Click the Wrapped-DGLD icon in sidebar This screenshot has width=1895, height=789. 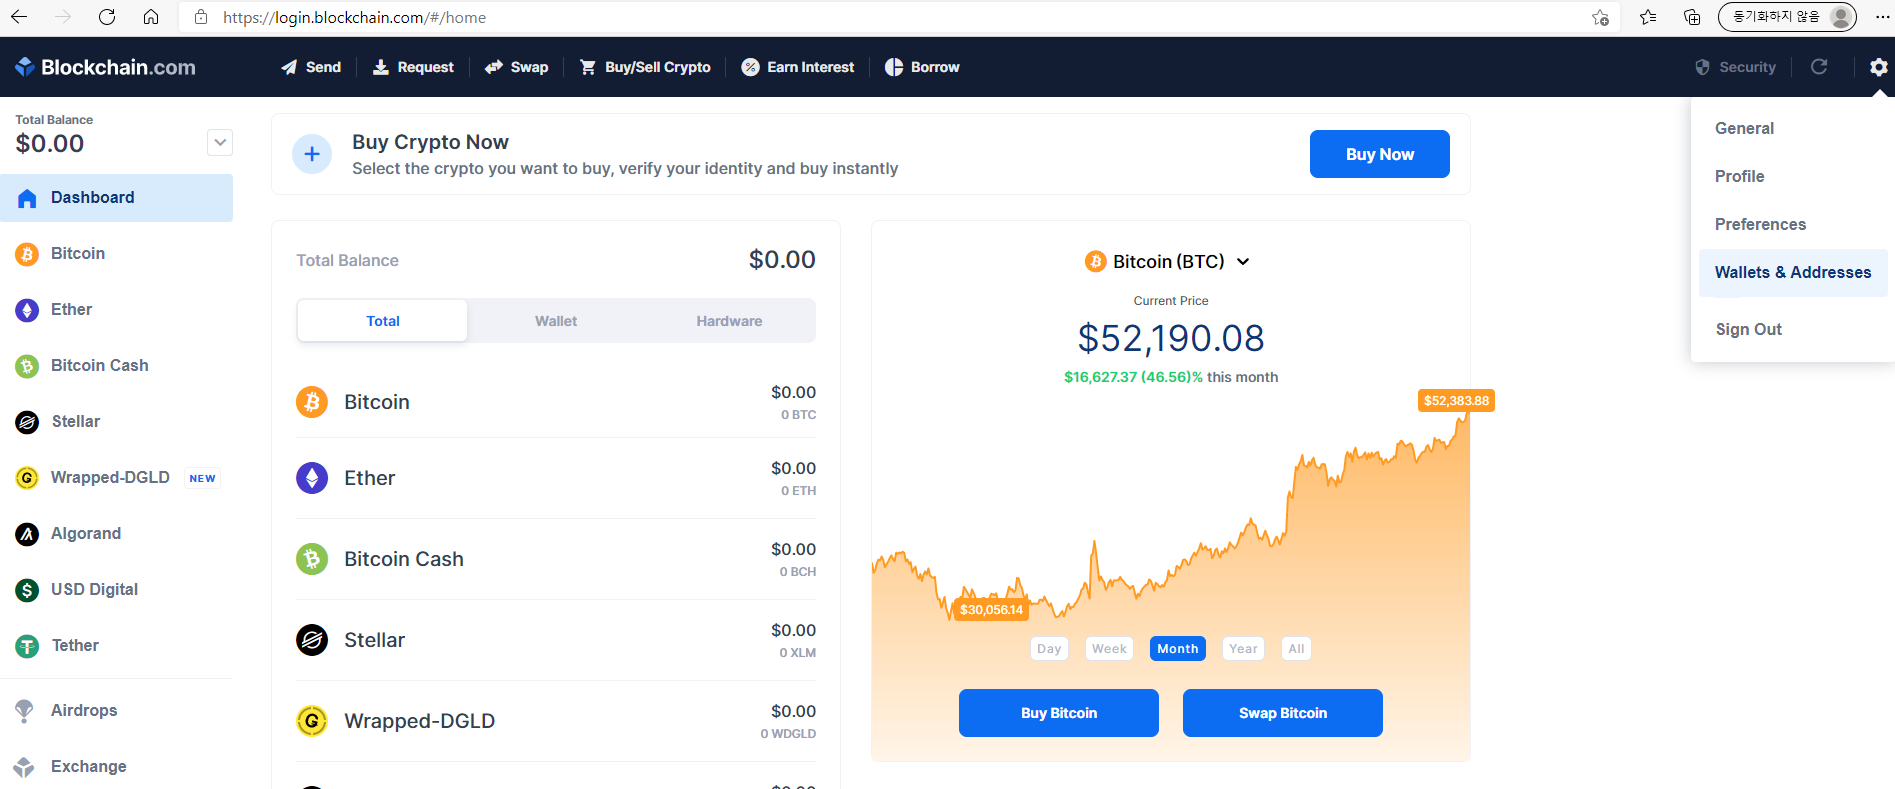(x=27, y=478)
